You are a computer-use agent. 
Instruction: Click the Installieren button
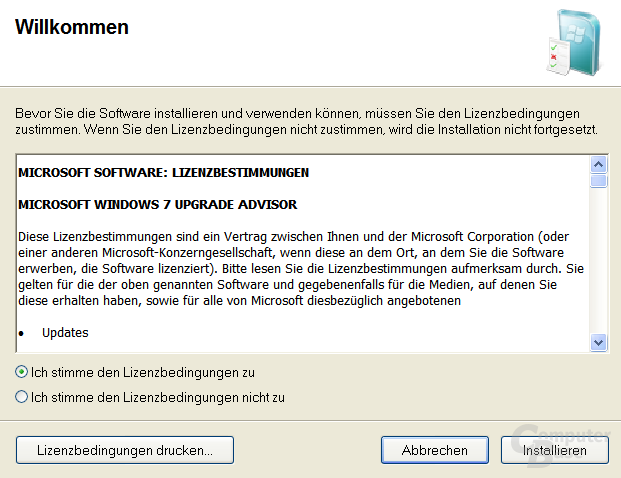point(554,450)
